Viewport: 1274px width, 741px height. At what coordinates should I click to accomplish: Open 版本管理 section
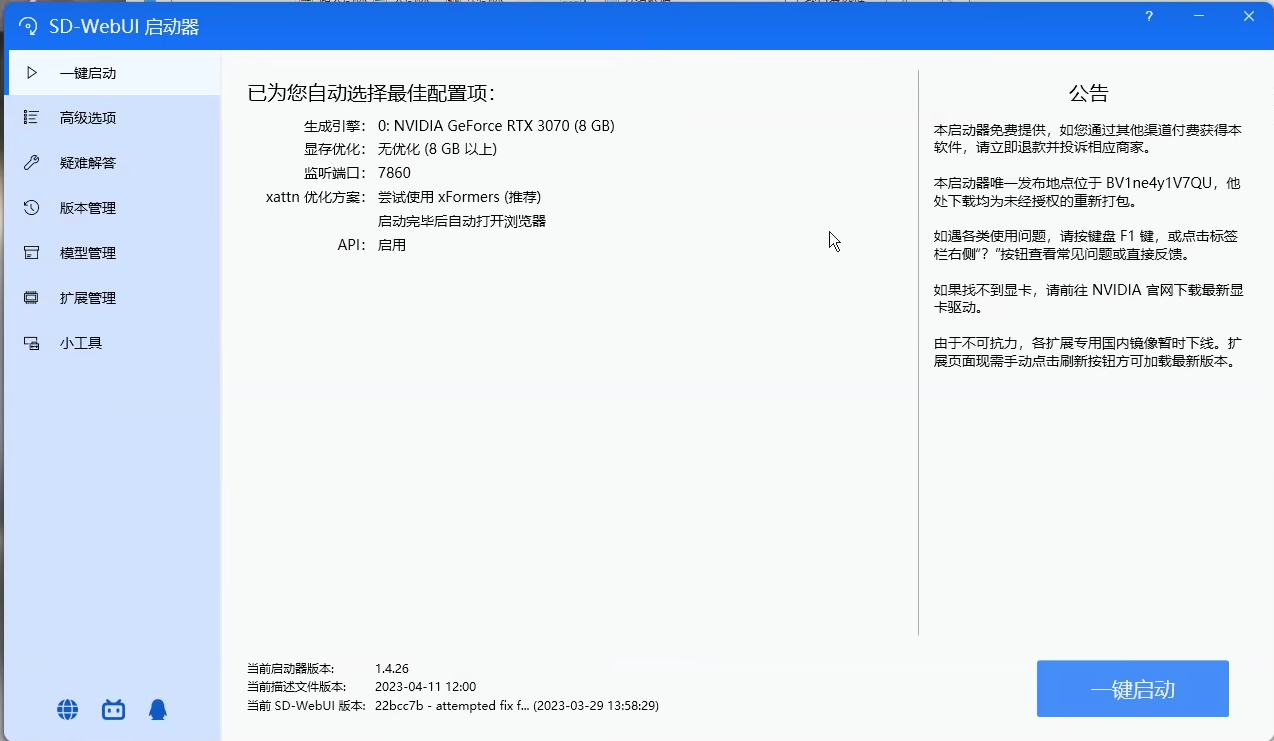pos(112,208)
